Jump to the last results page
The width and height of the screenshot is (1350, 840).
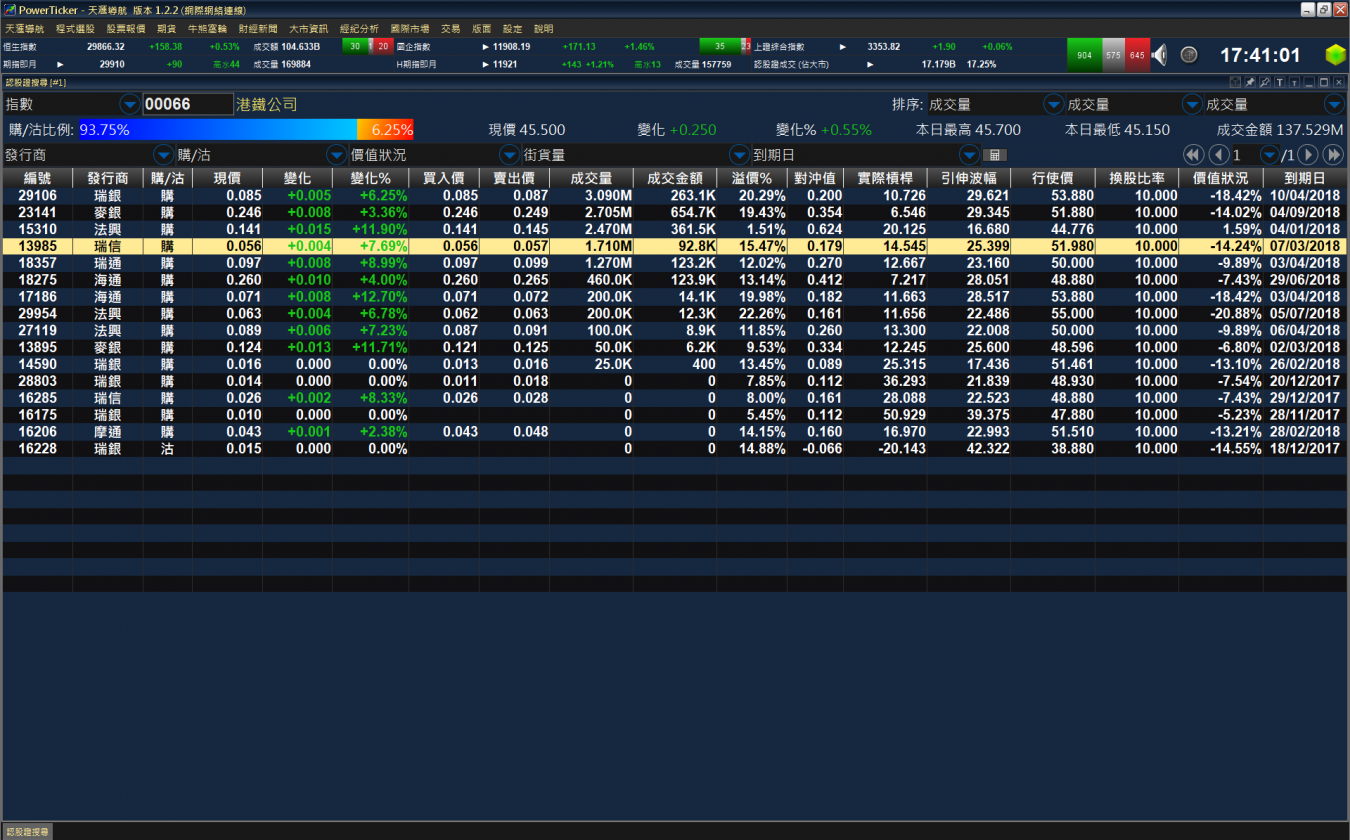coord(1333,155)
